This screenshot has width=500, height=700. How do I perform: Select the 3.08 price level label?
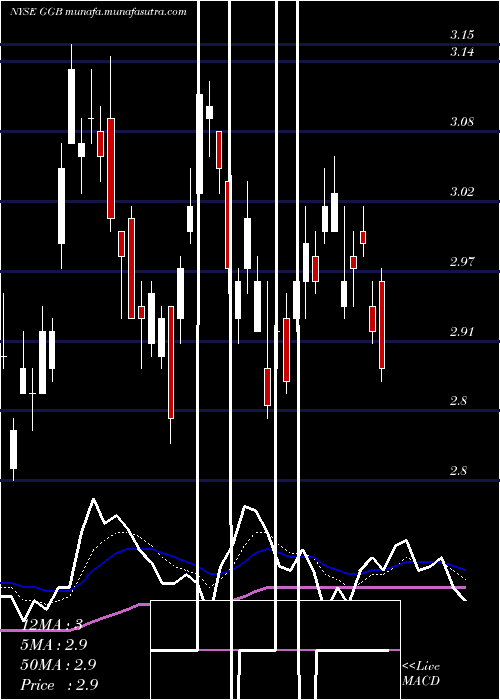(462, 121)
